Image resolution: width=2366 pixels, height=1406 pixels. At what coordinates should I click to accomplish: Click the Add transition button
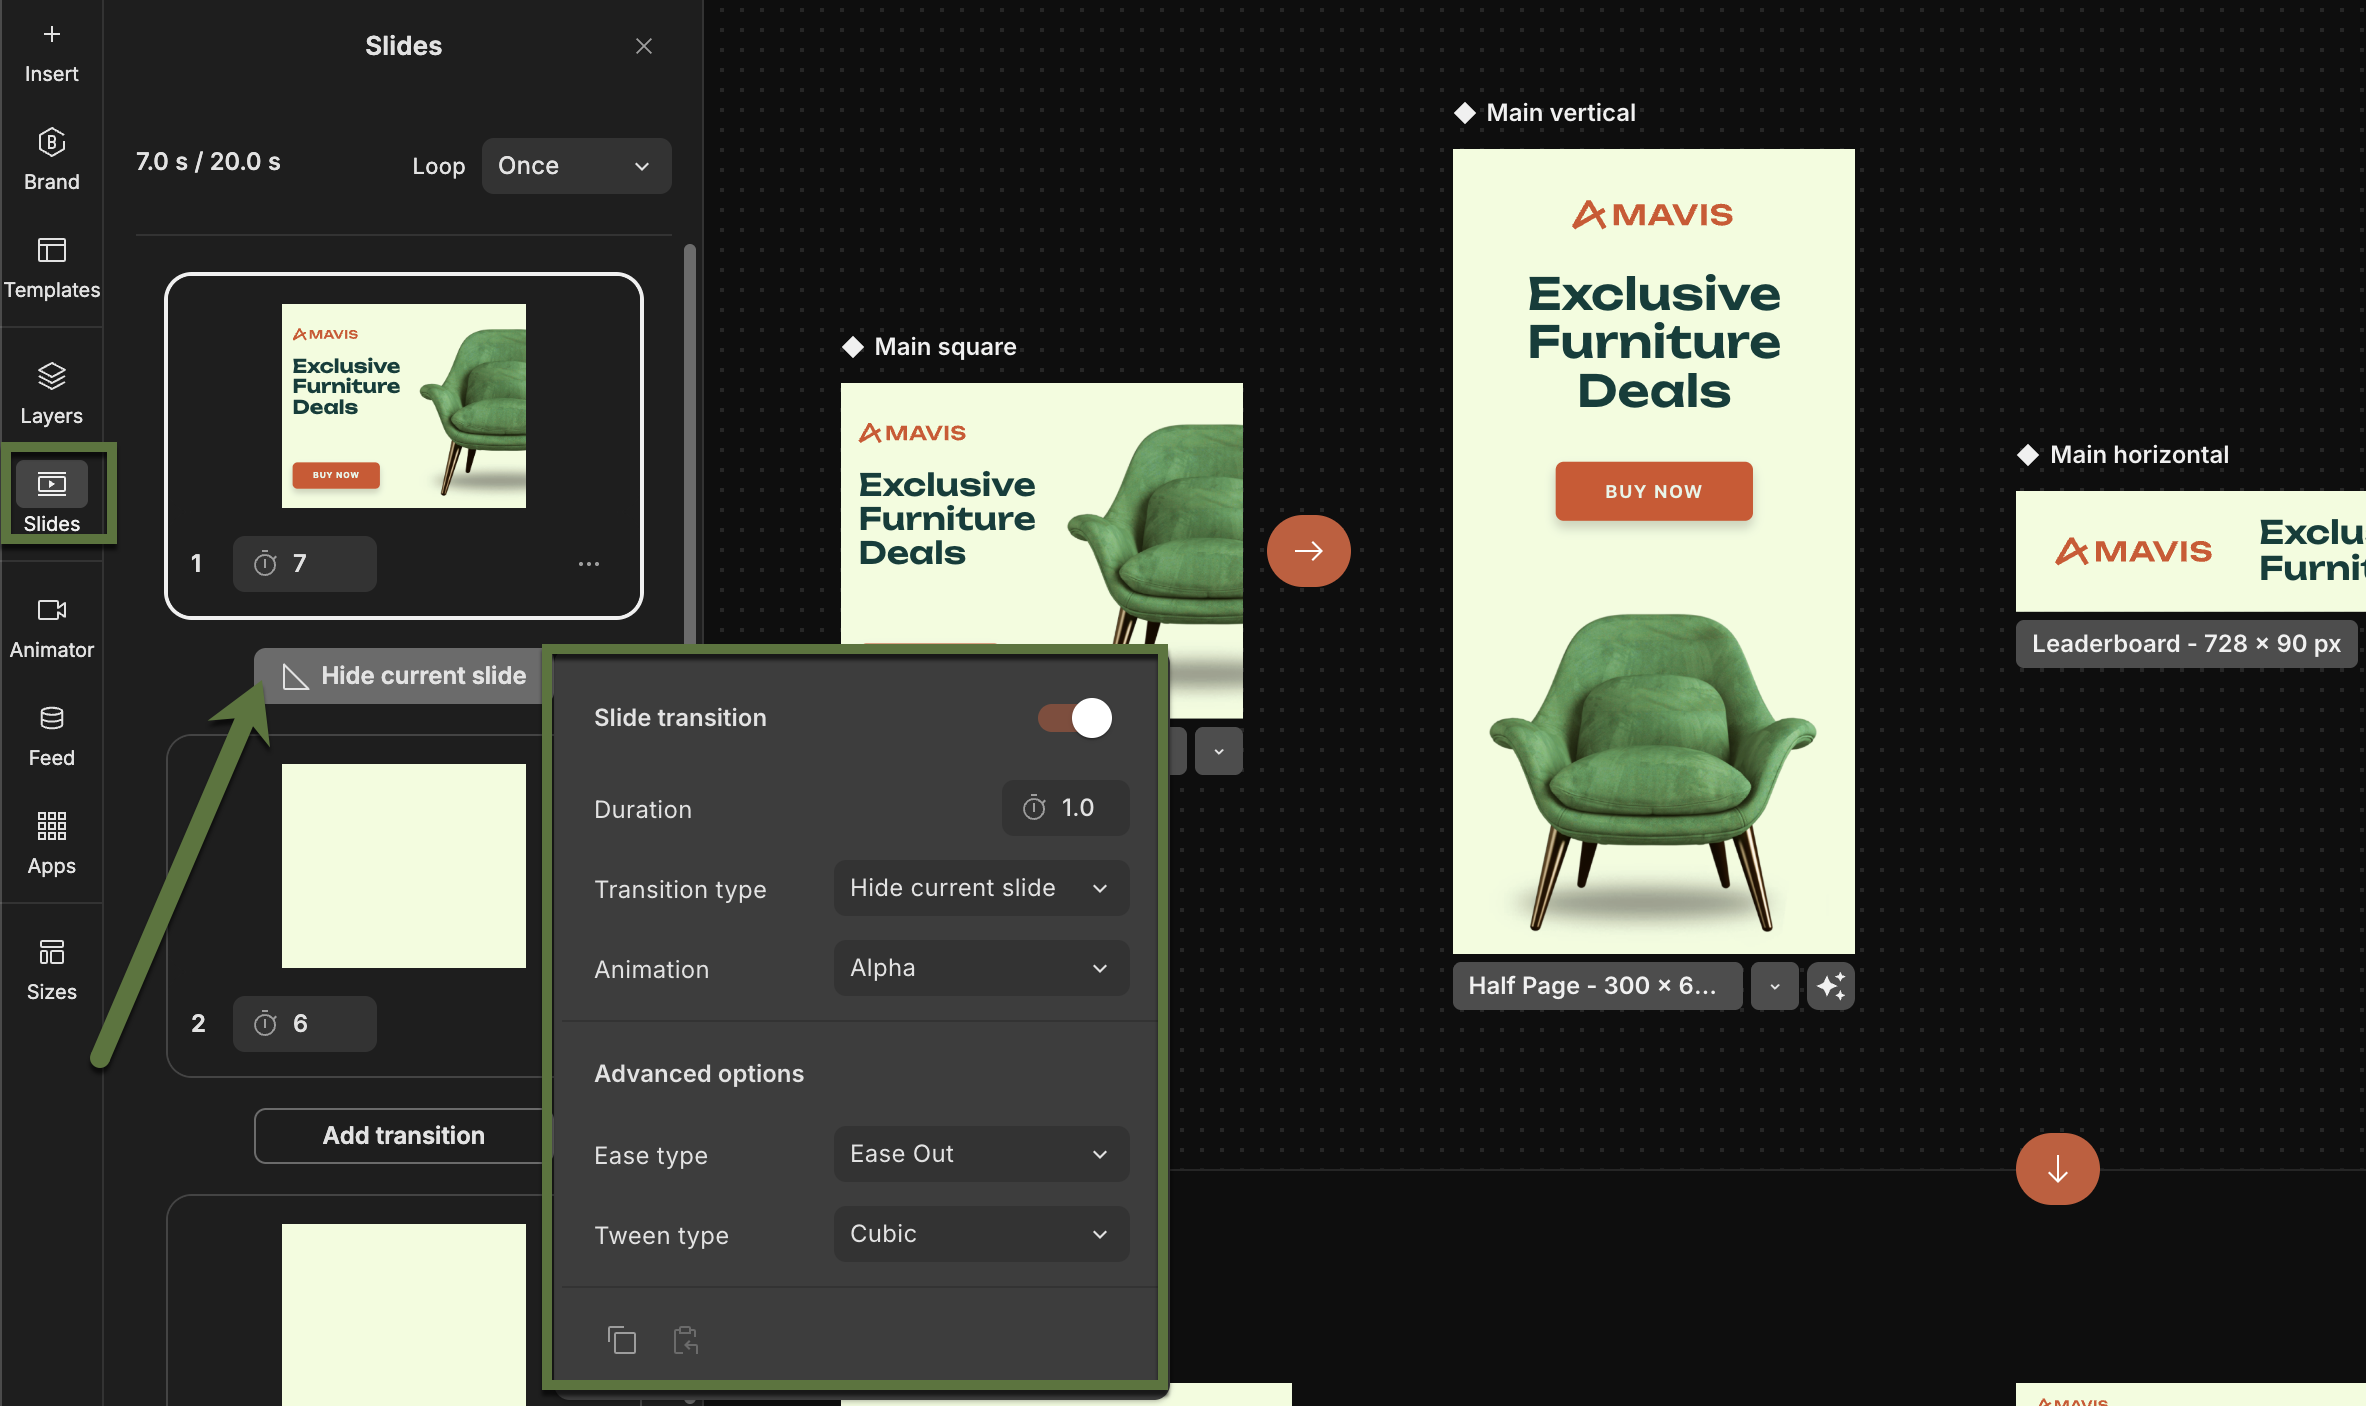pyautogui.click(x=403, y=1136)
